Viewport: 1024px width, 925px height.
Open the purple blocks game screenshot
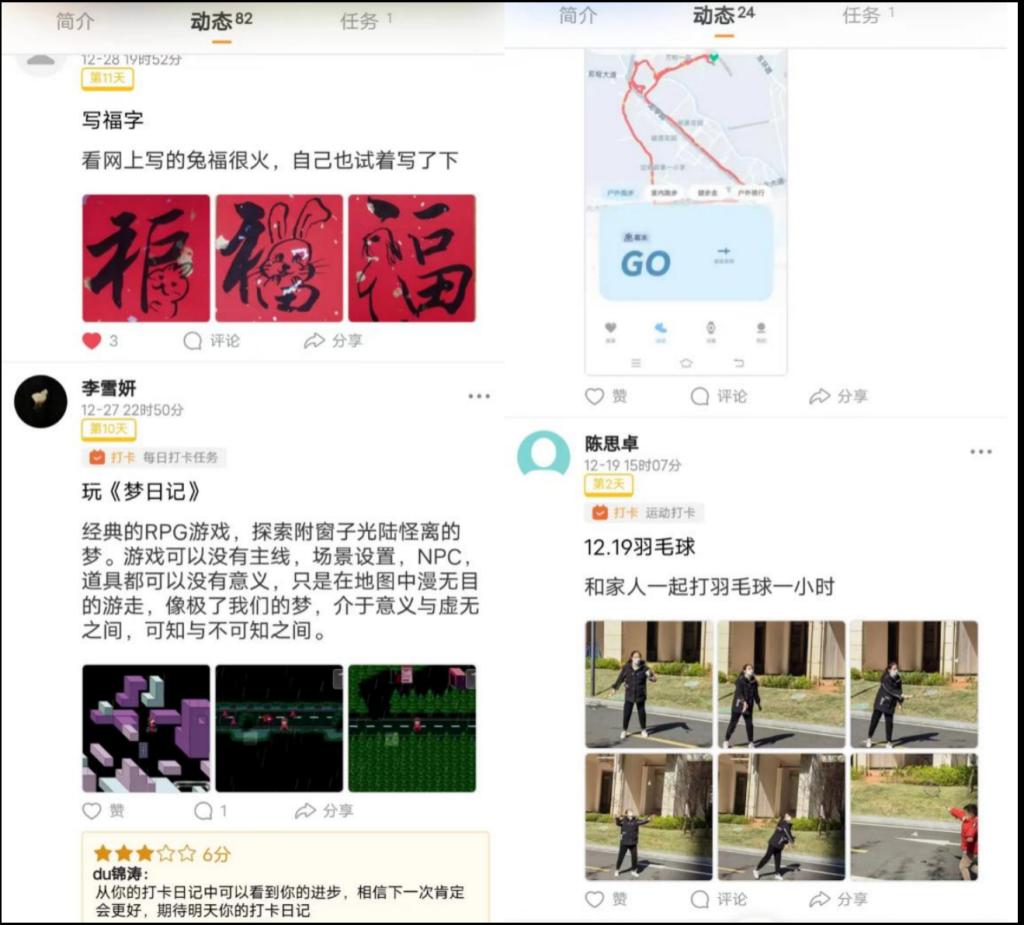pyautogui.click(x=146, y=728)
